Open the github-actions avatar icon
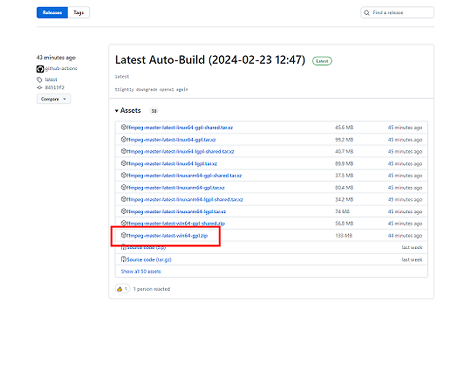Viewport: 470px width, 392px height. (x=40, y=69)
